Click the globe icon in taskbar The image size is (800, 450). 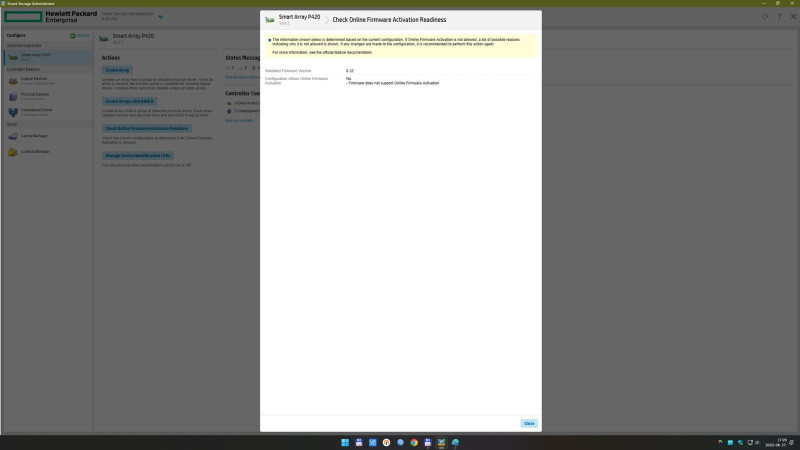455,442
